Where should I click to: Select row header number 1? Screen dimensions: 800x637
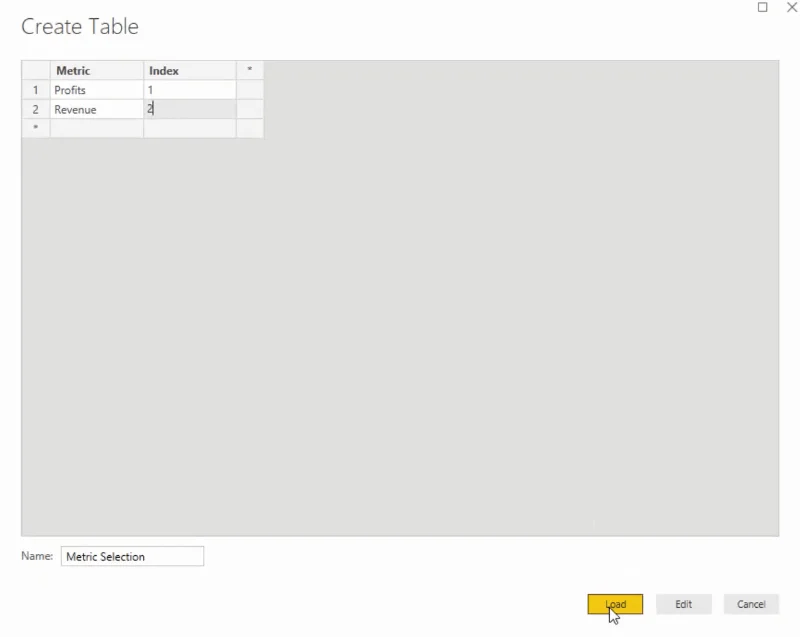[36, 90]
